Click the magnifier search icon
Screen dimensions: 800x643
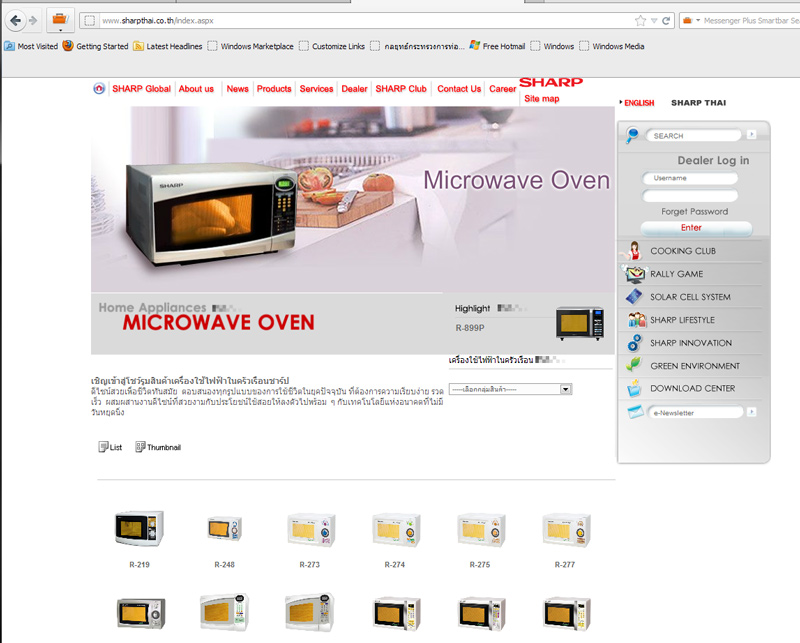[x=632, y=135]
